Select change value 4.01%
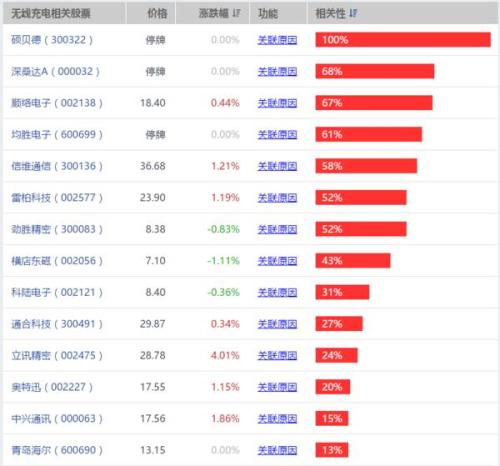 [x=225, y=355]
